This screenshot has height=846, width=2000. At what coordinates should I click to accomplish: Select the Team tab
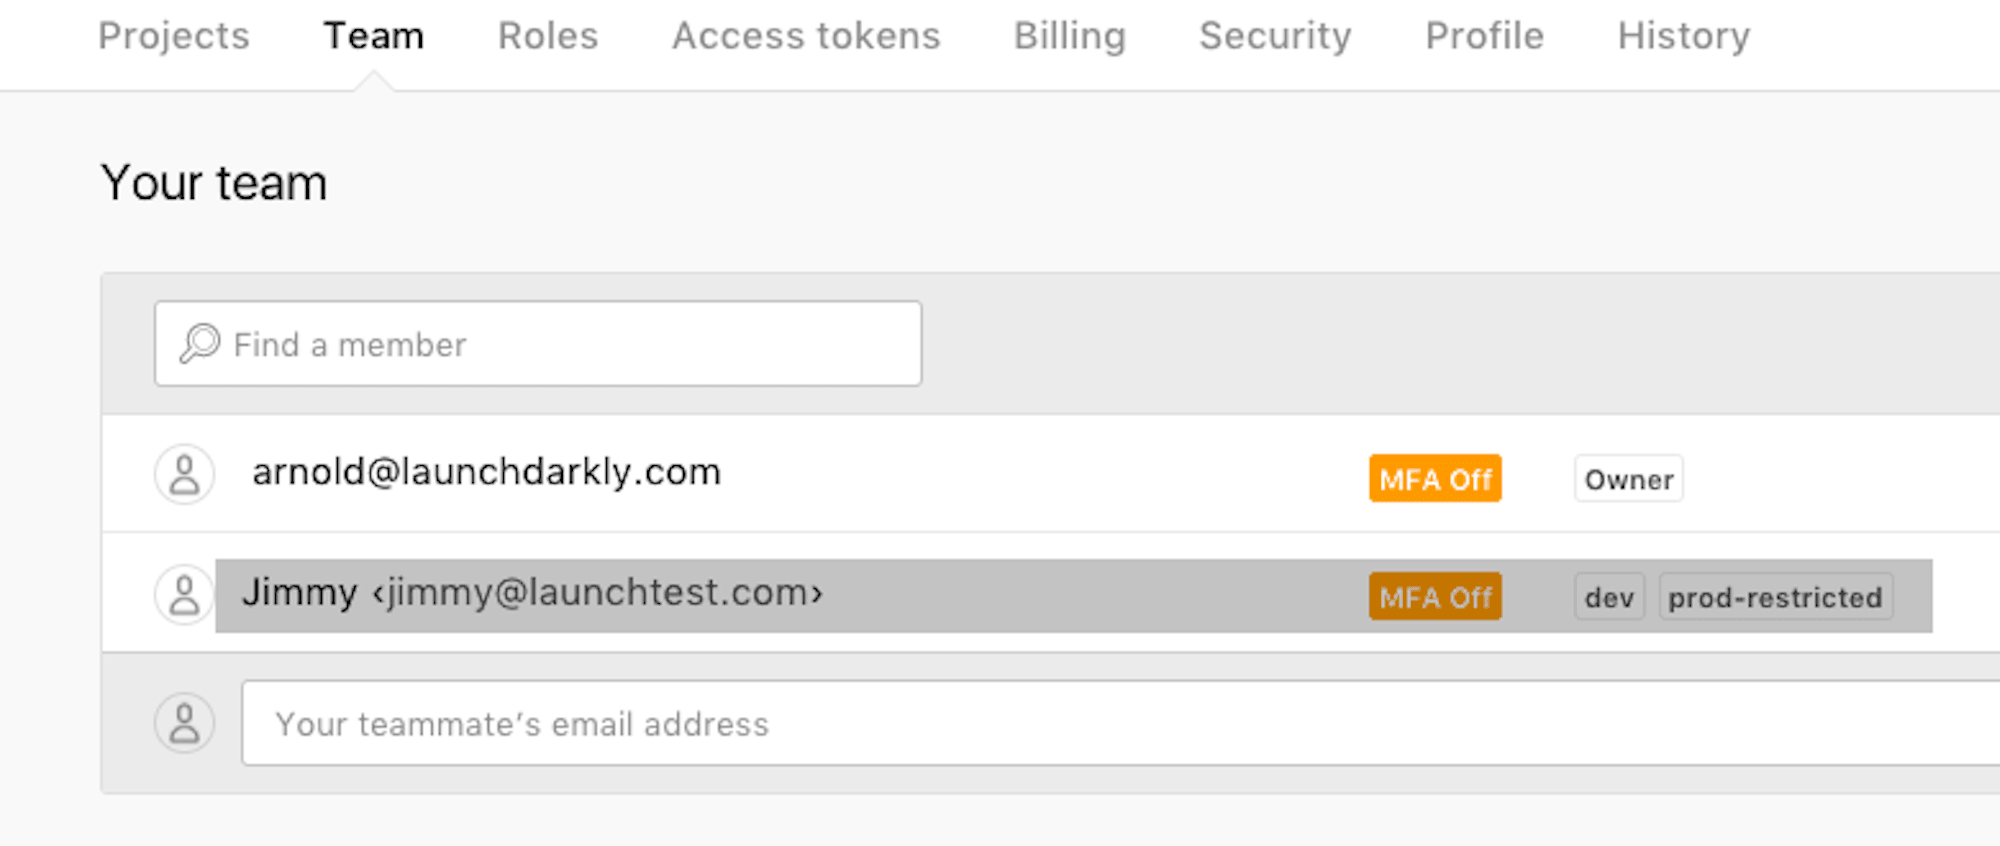pos(374,36)
